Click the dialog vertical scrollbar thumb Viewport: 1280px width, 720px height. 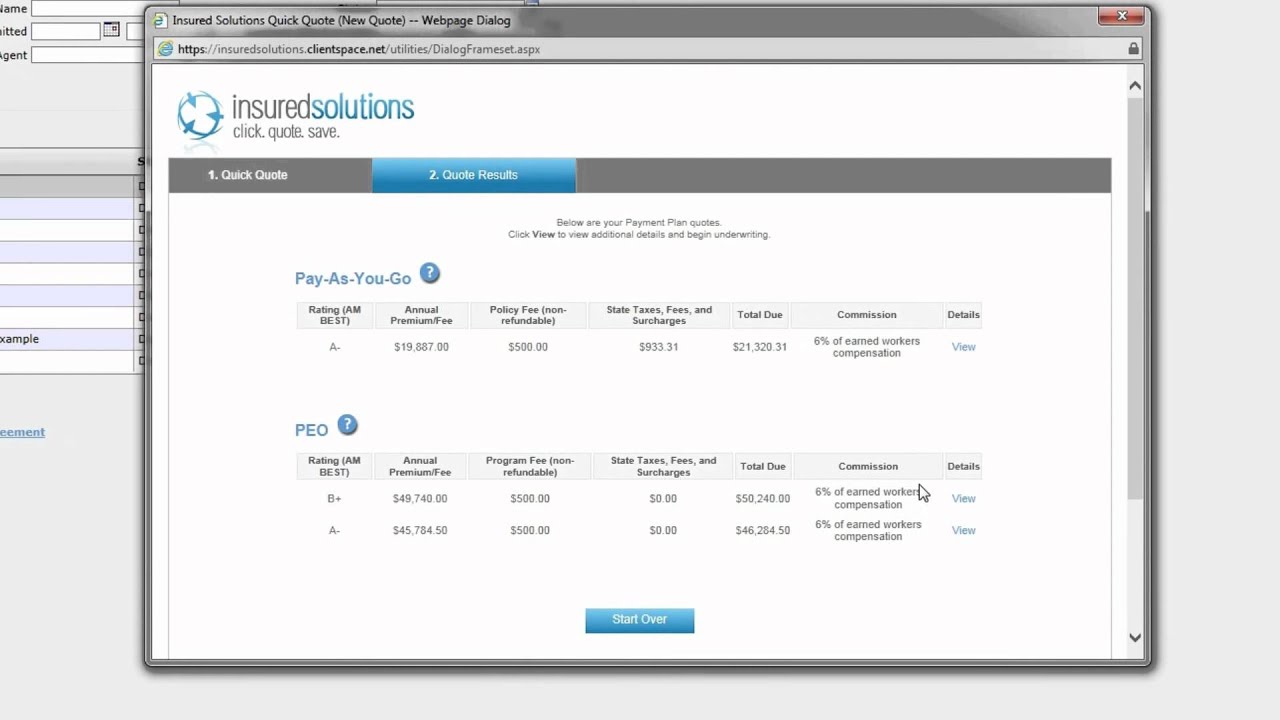(x=1135, y=298)
